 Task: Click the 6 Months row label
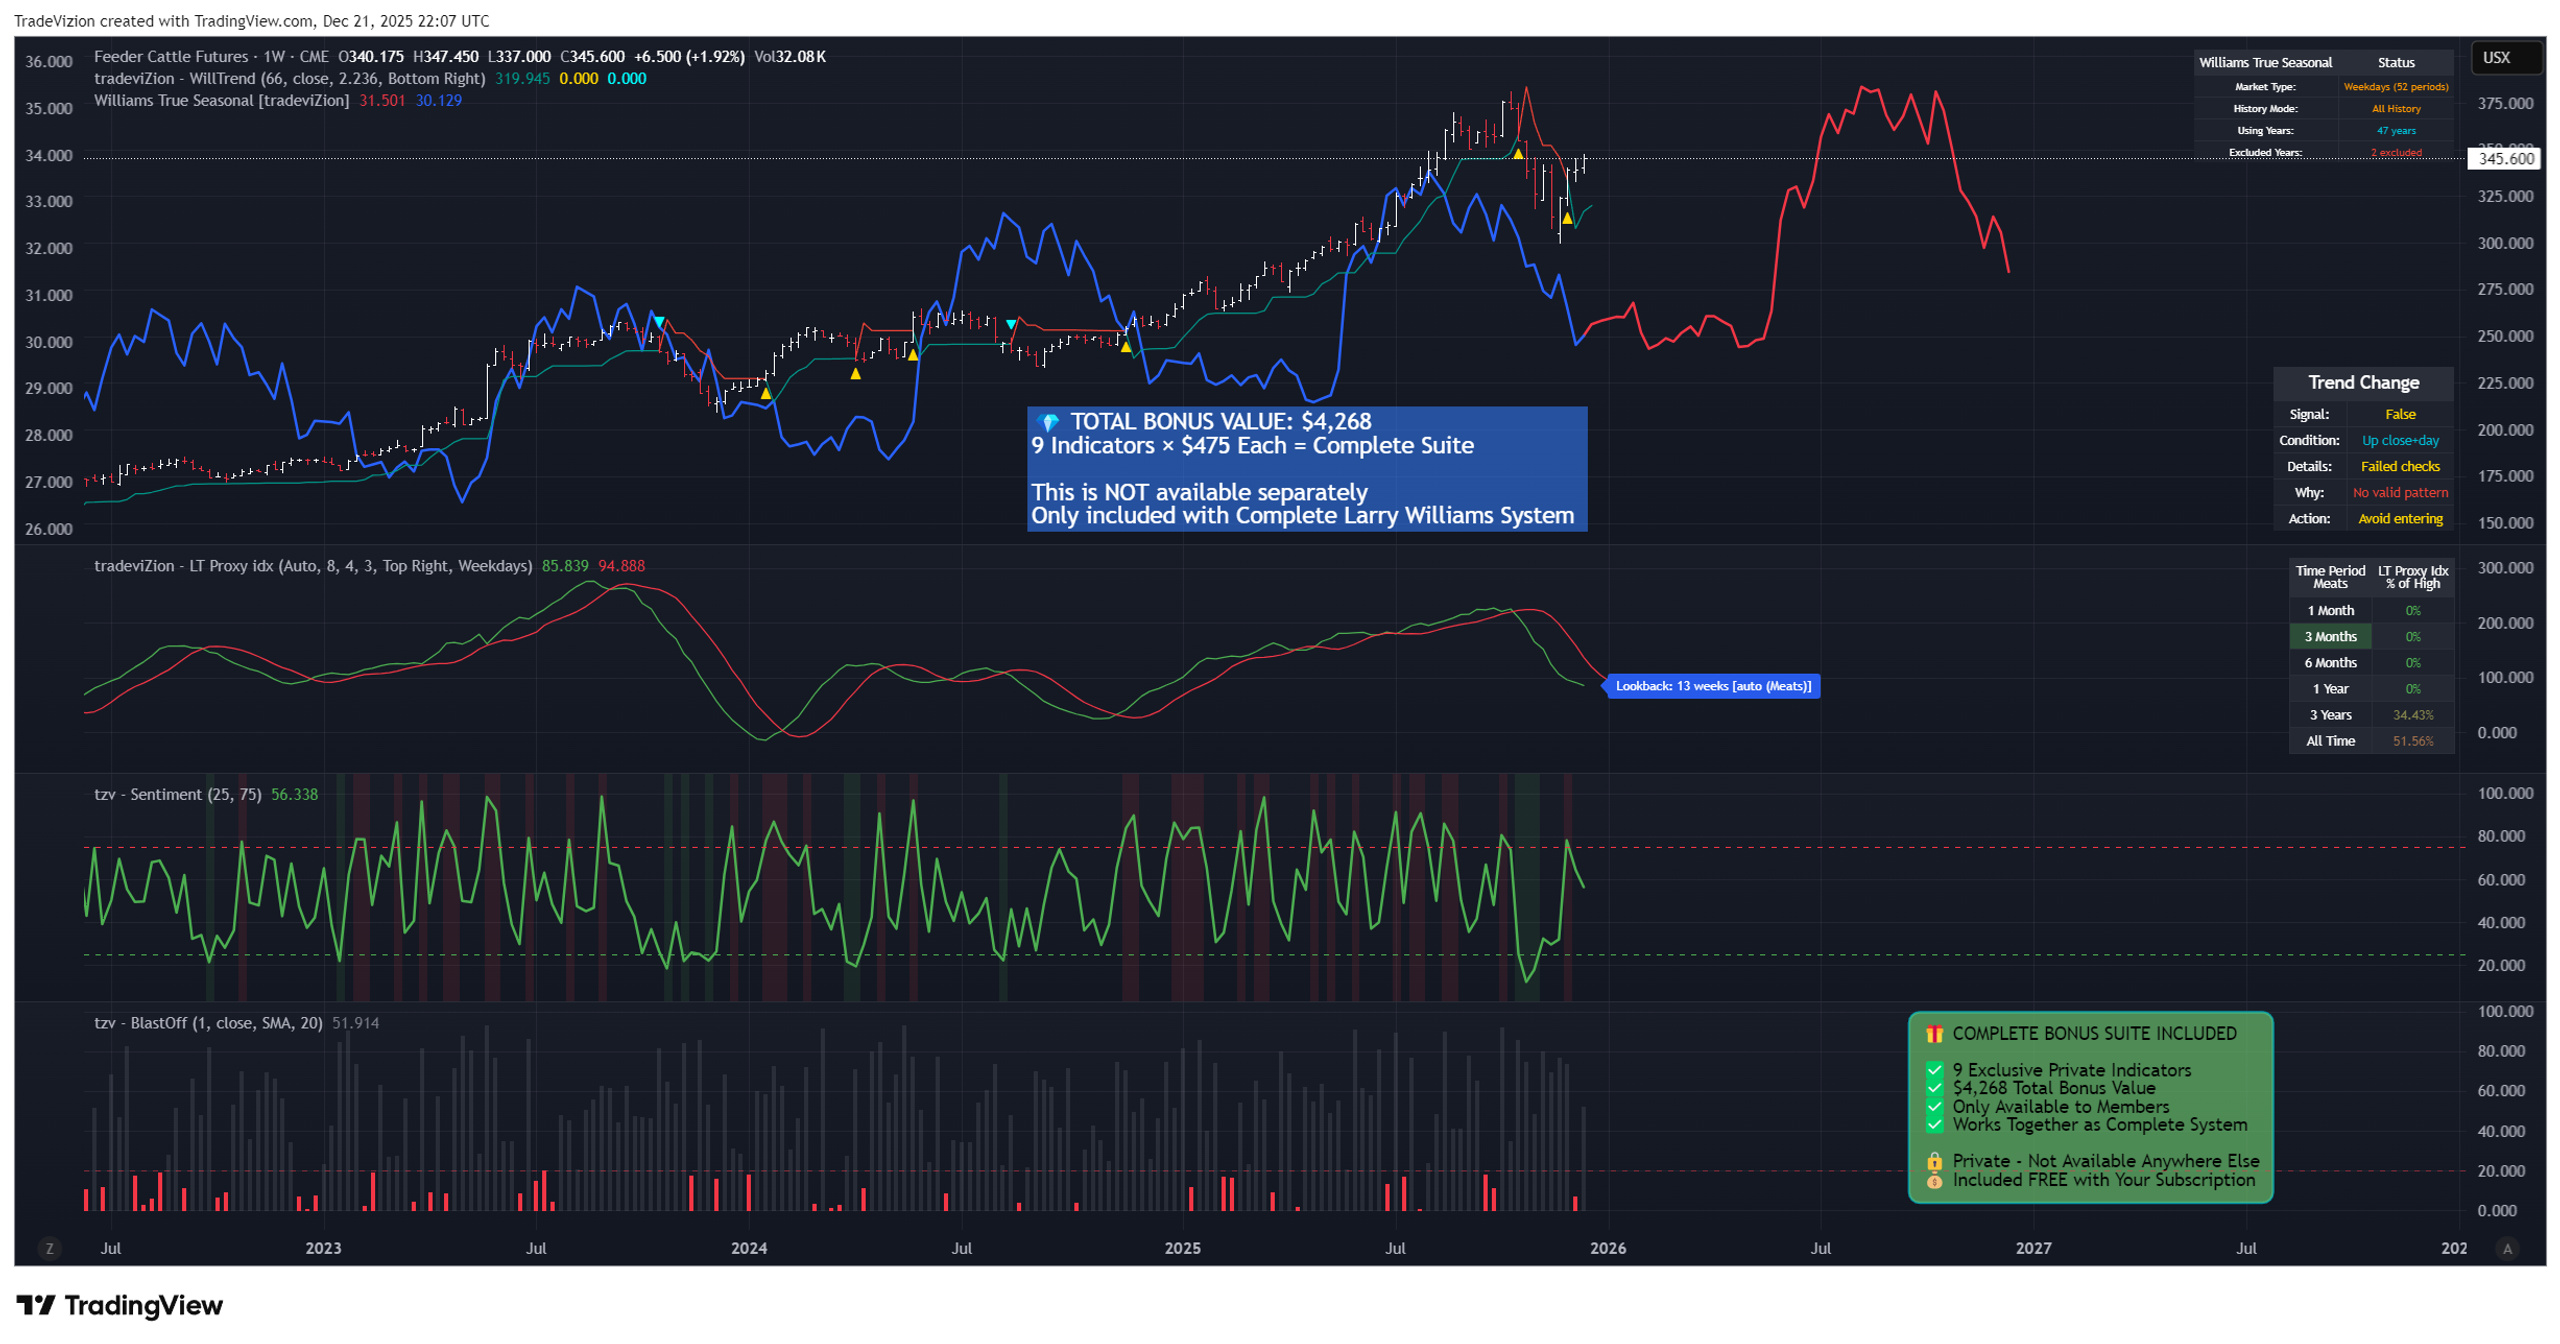(x=2330, y=662)
